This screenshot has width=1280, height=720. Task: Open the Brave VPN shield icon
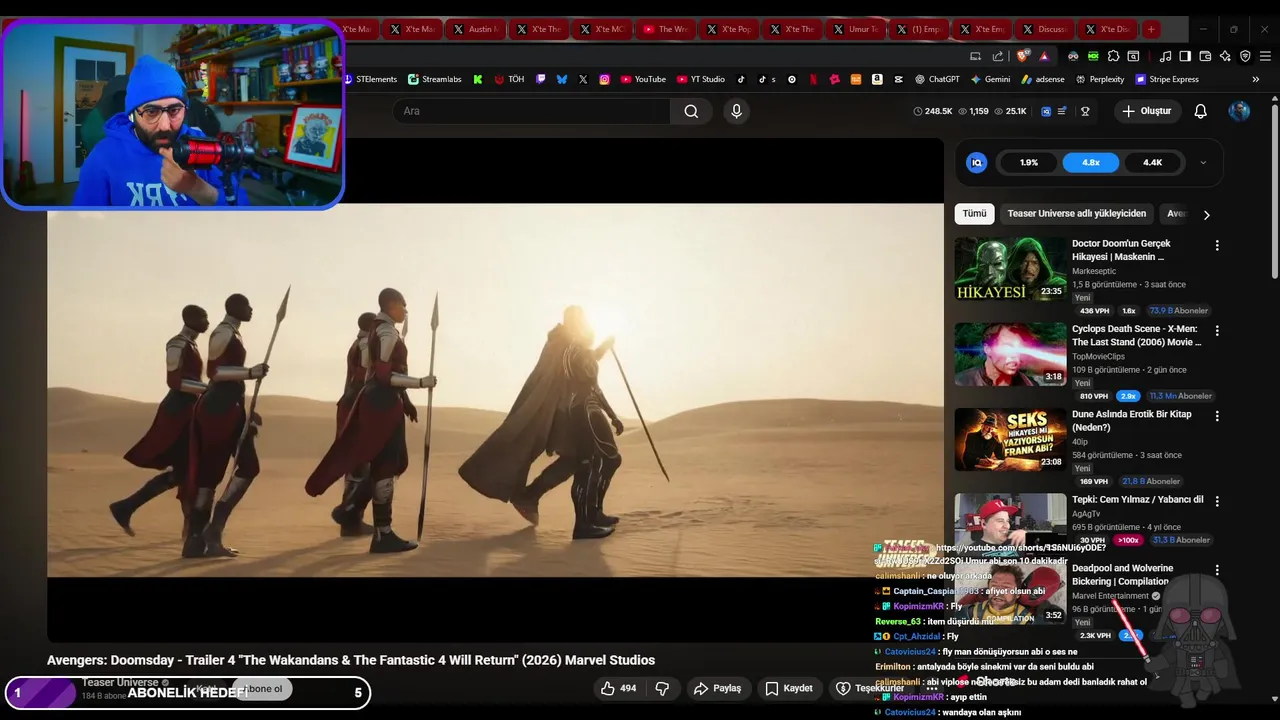coord(1245,56)
